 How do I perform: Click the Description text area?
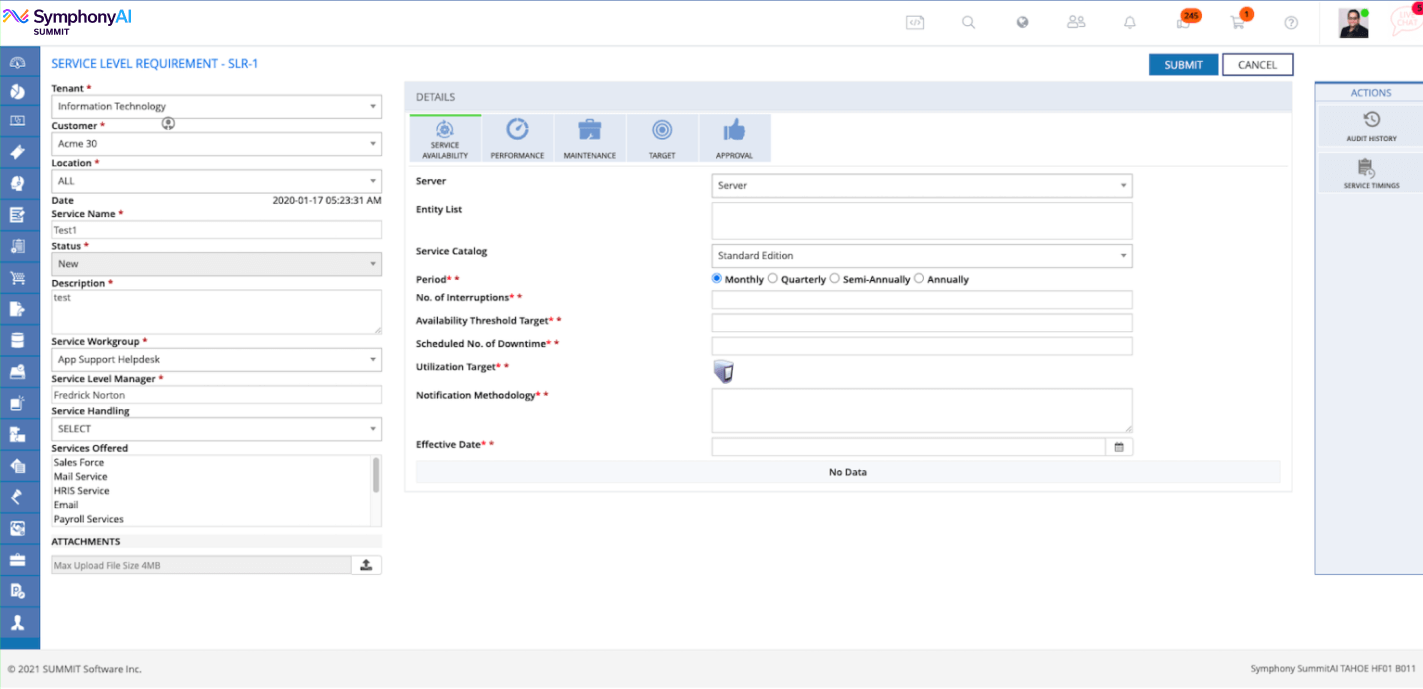(217, 312)
